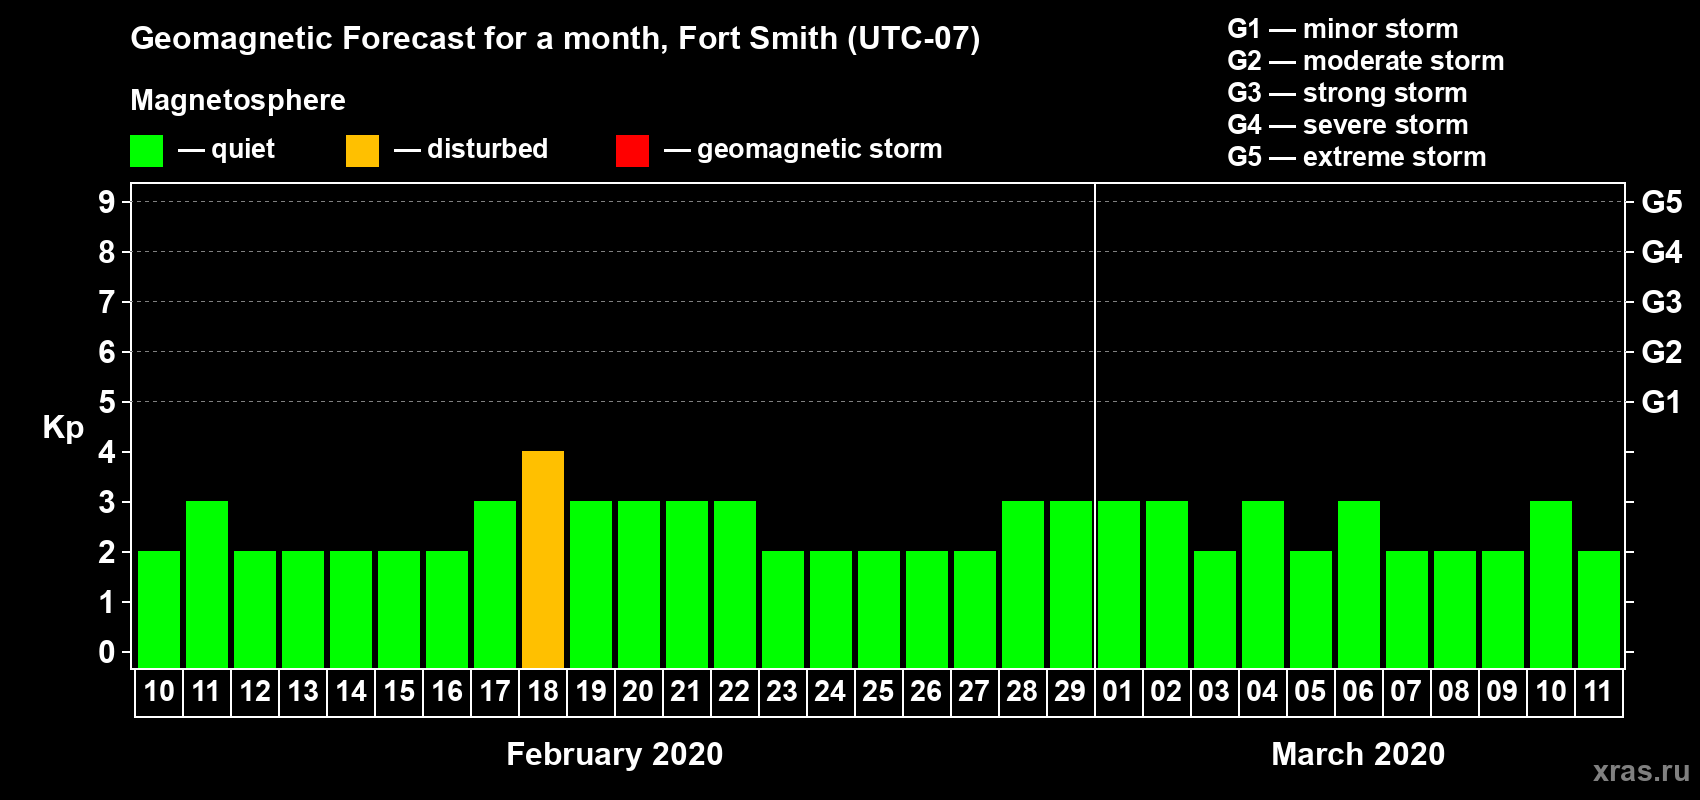This screenshot has width=1700, height=800.
Task: Click the 'G1 — minor storm' legend text
Action: tap(1343, 29)
